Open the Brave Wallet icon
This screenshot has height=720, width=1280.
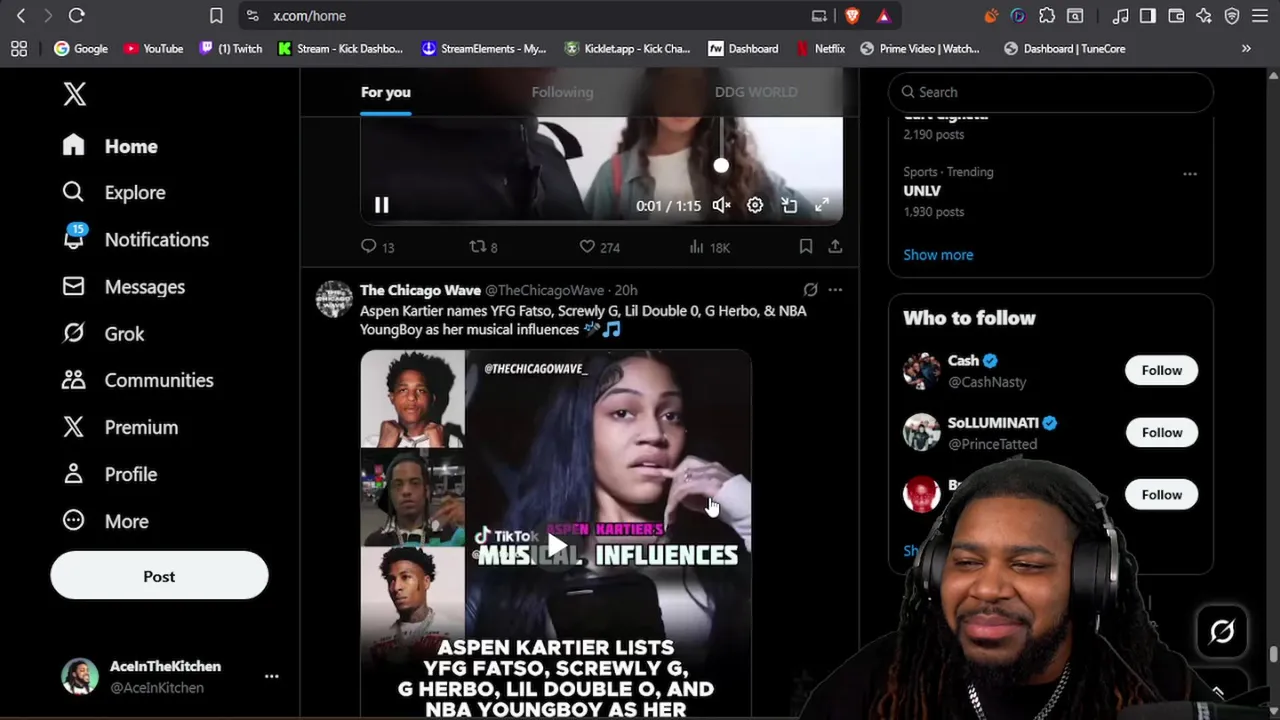pos(1176,16)
